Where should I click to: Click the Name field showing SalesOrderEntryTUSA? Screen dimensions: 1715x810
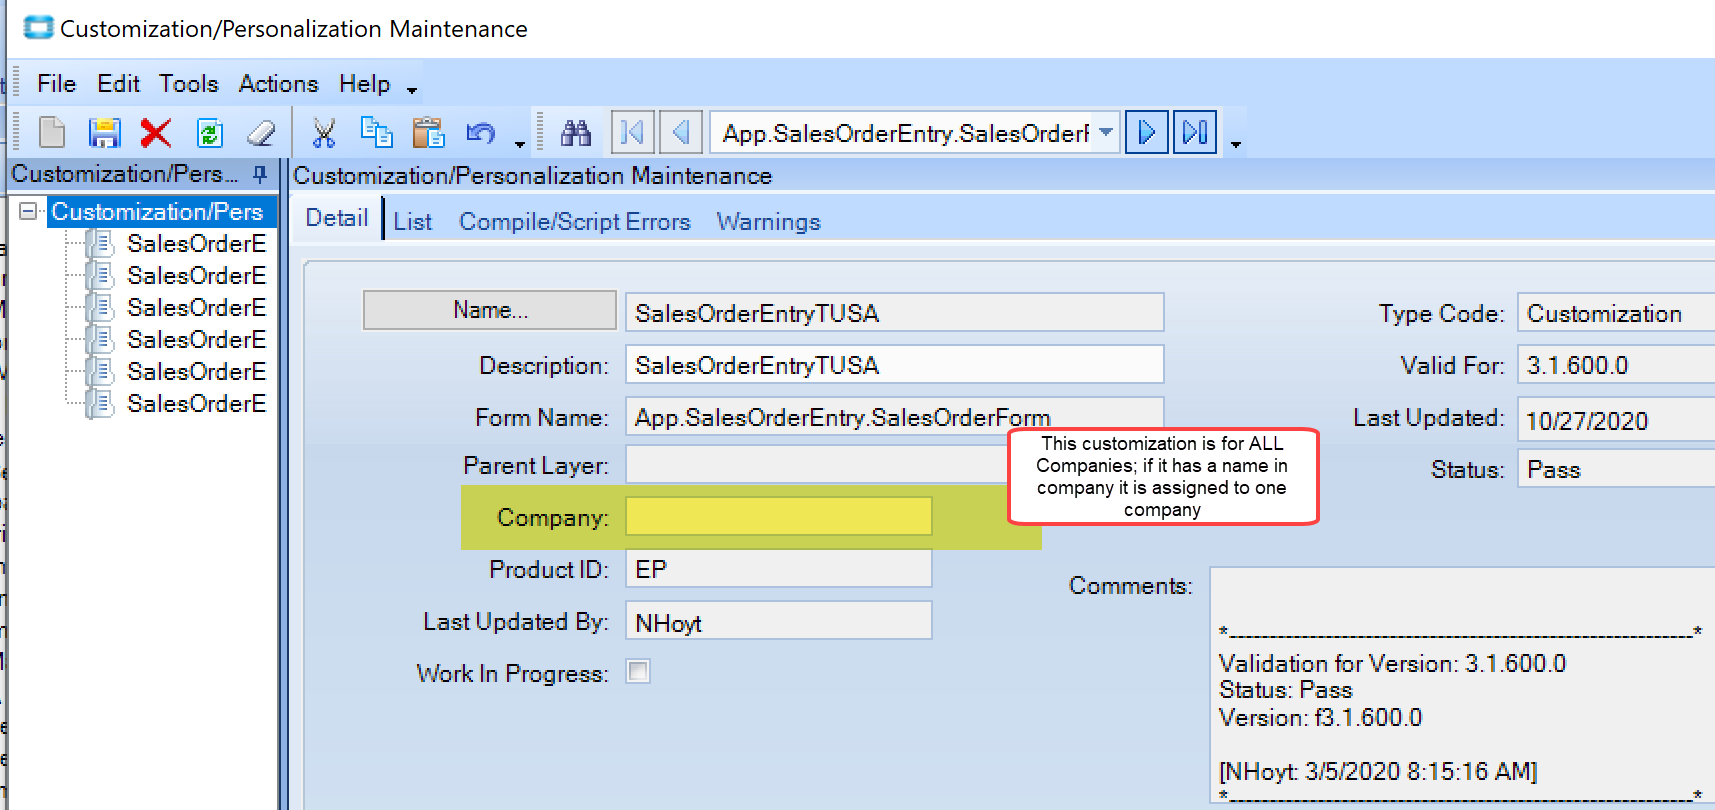click(x=895, y=312)
